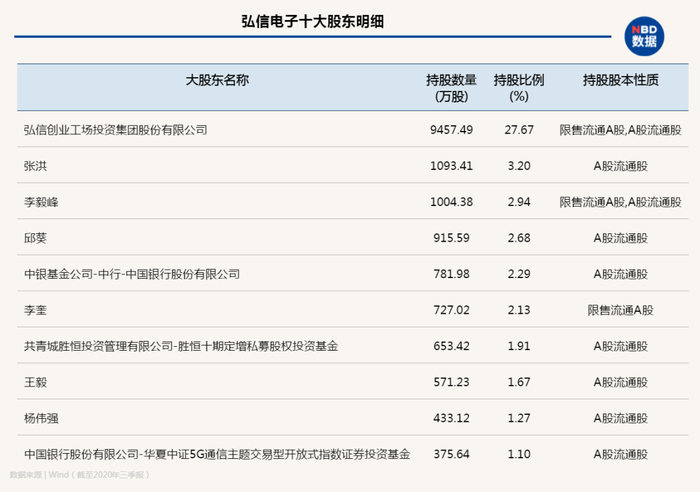The width and height of the screenshot is (700, 492).
Task: Click the value 1004.38
Action: tap(451, 202)
